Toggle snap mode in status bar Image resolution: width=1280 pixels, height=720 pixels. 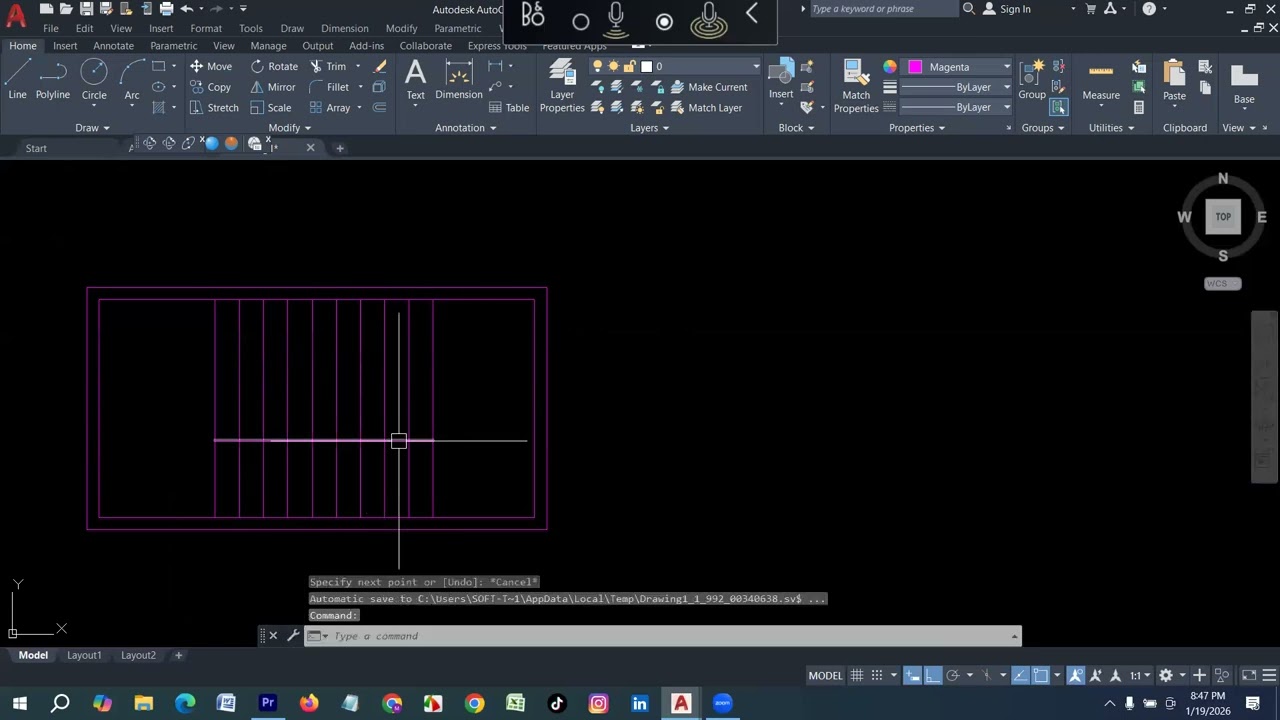pos(877,675)
